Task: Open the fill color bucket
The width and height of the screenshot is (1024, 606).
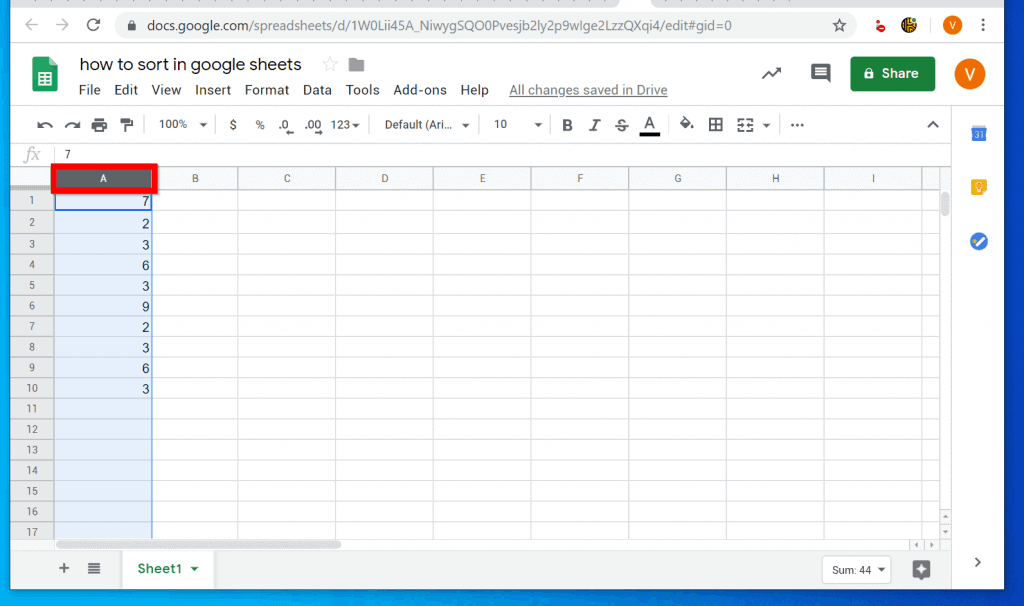Action: coord(686,124)
